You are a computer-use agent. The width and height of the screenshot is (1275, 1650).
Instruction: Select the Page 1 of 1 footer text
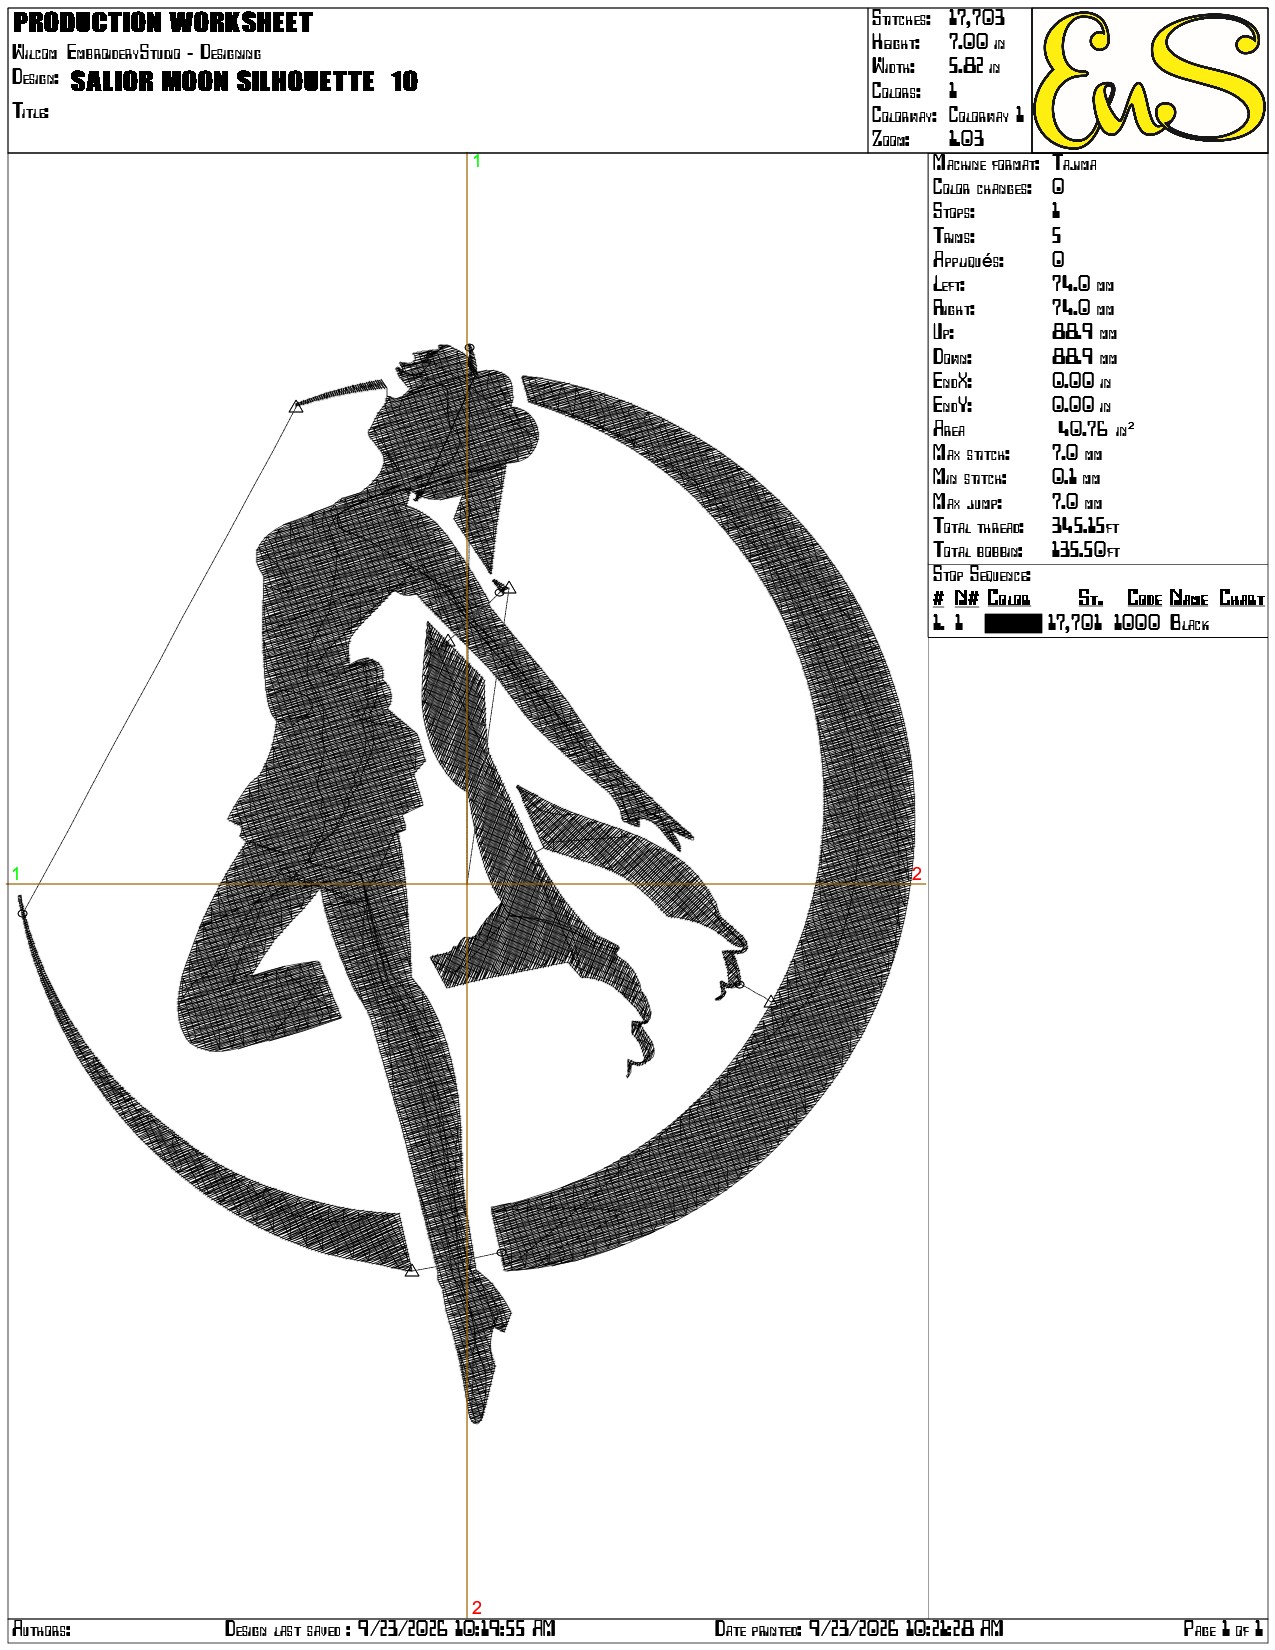point(1224,1629)
